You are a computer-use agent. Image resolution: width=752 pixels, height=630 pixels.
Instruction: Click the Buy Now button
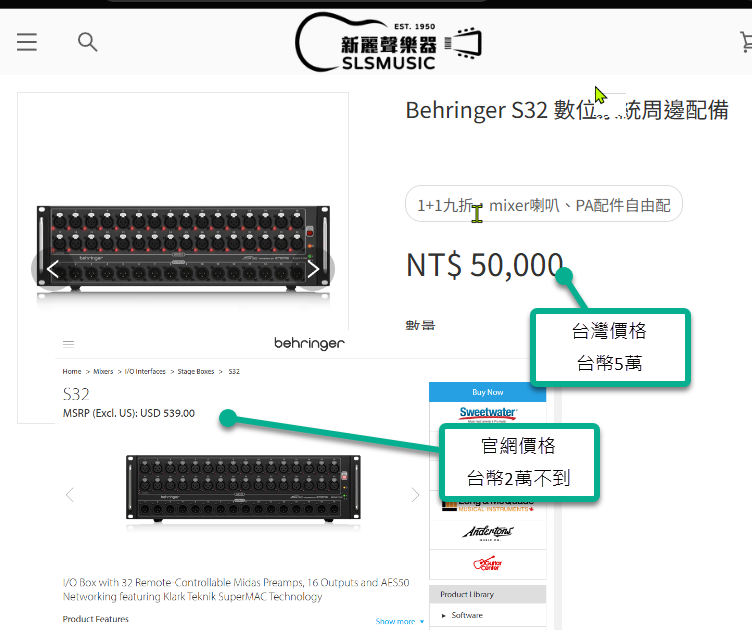[x=487, y=392]
